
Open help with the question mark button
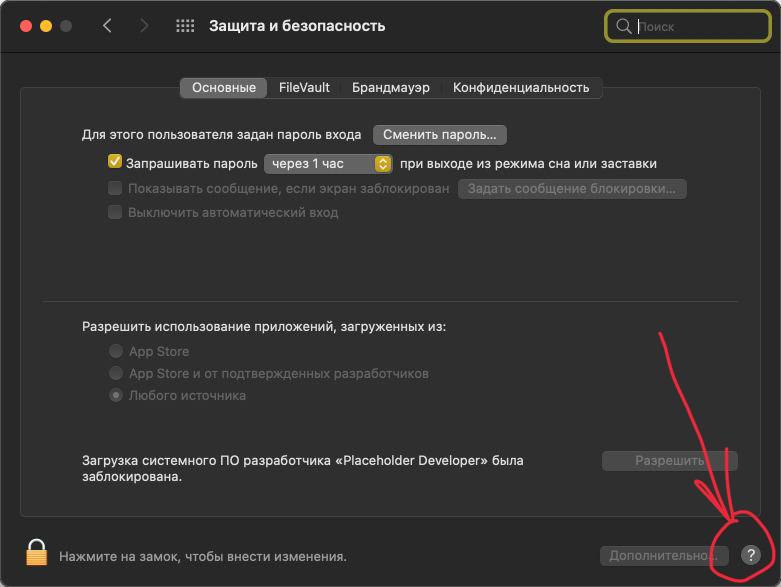pos(751,555)
